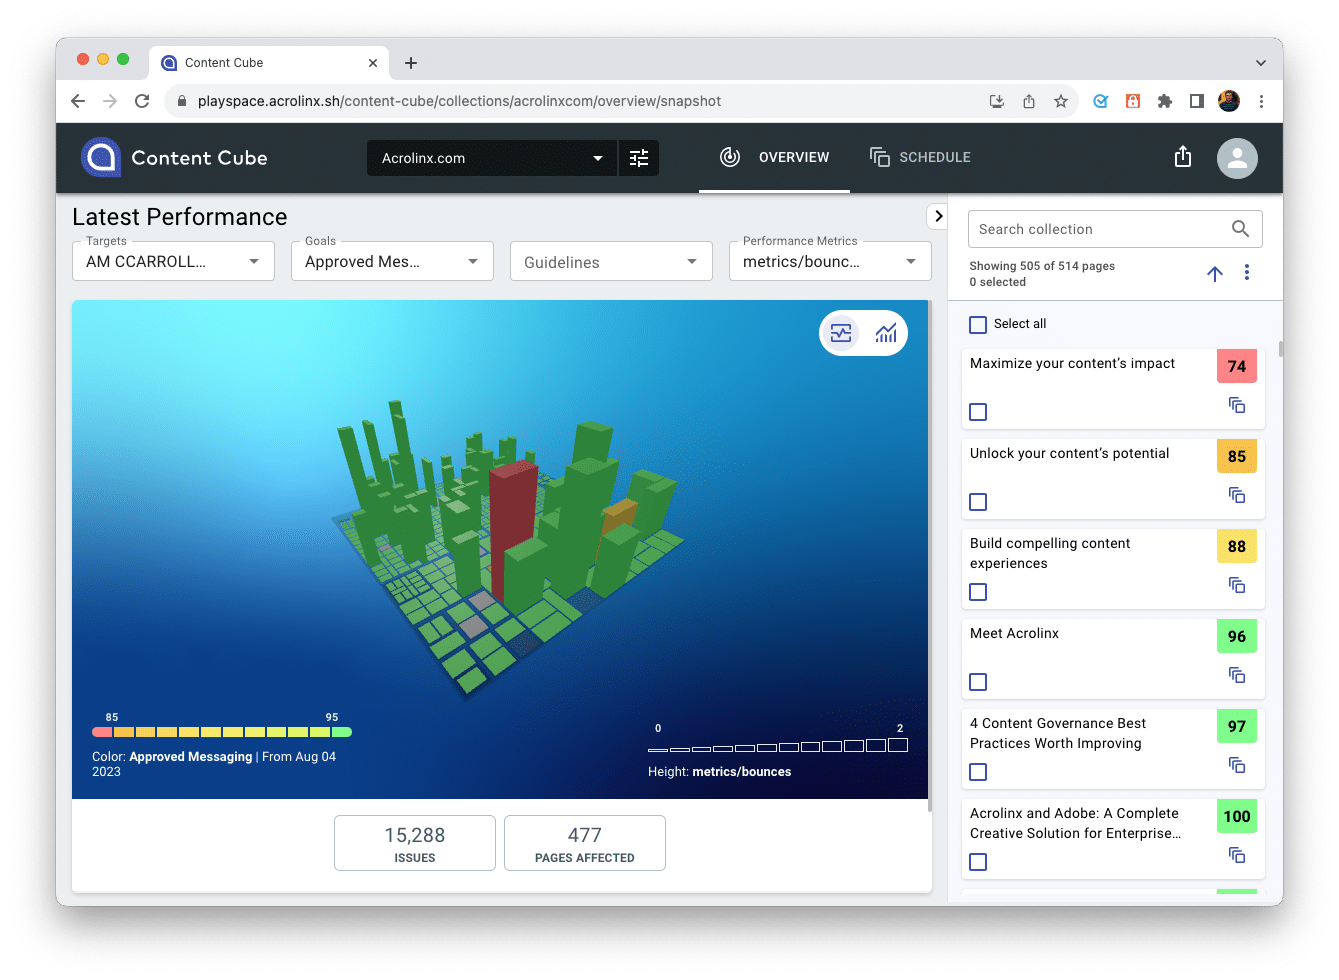Image resolution: width=1339 pixels, height=980 pixels.
Task: Toggle the browser side panel icon
Action: (1197, 101)
